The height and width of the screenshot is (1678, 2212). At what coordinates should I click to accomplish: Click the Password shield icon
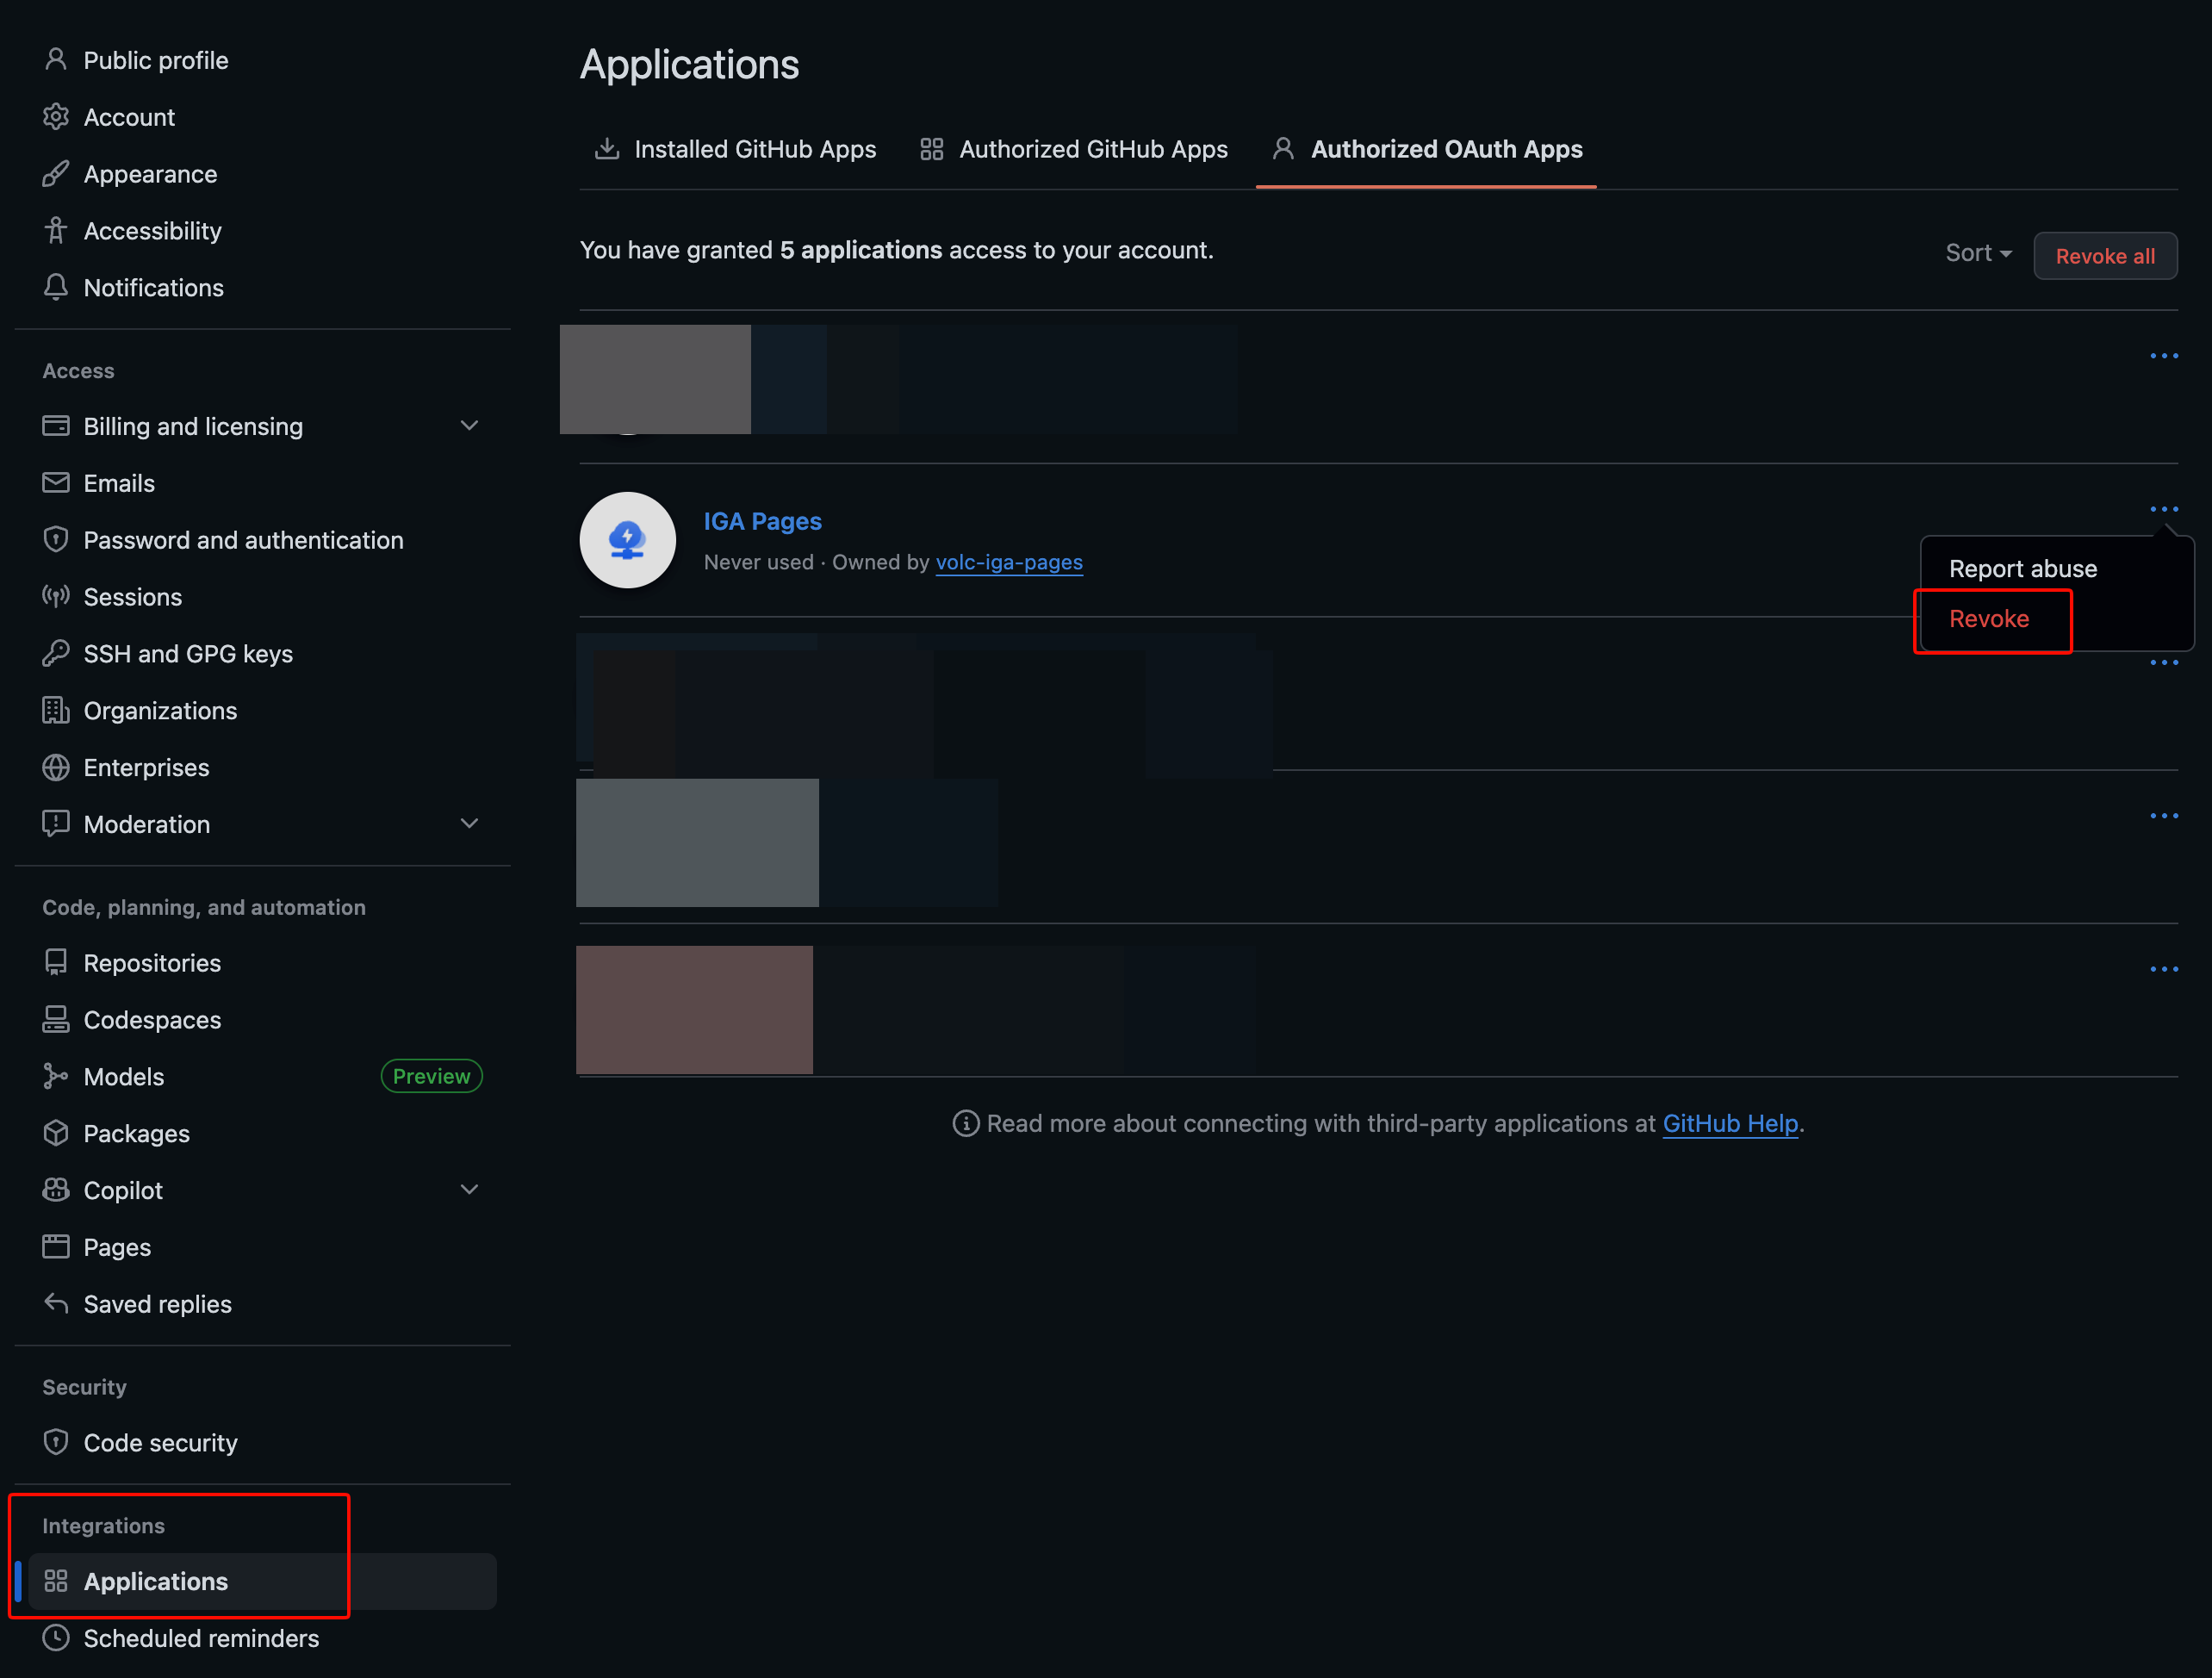(56, 540)
